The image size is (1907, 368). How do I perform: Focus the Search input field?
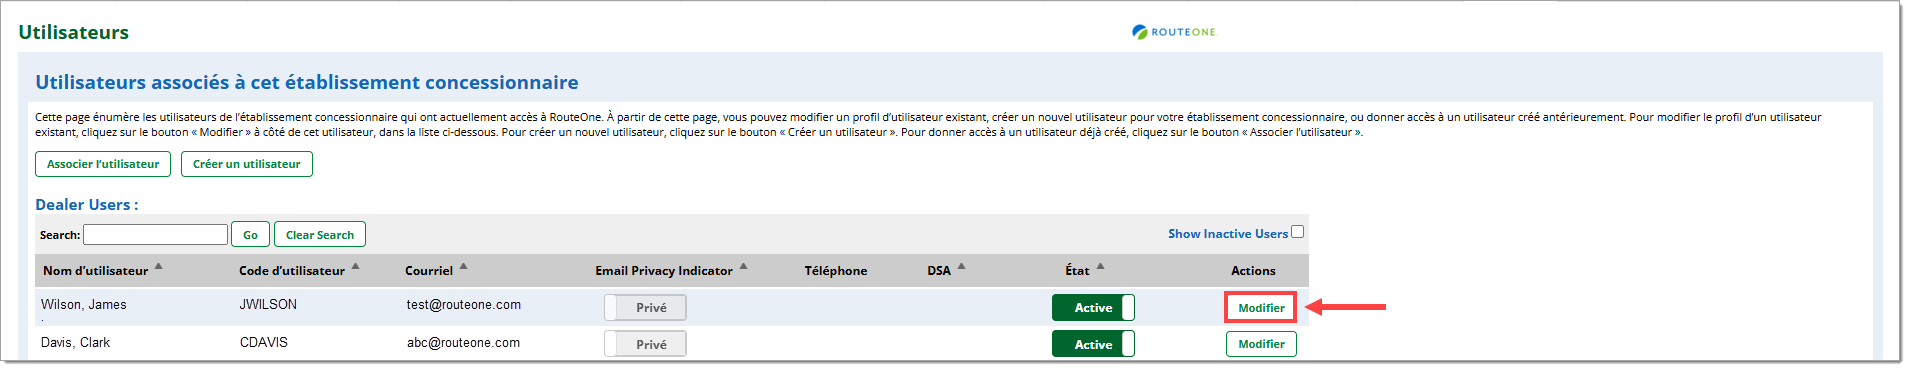click(x=155, y=234)
